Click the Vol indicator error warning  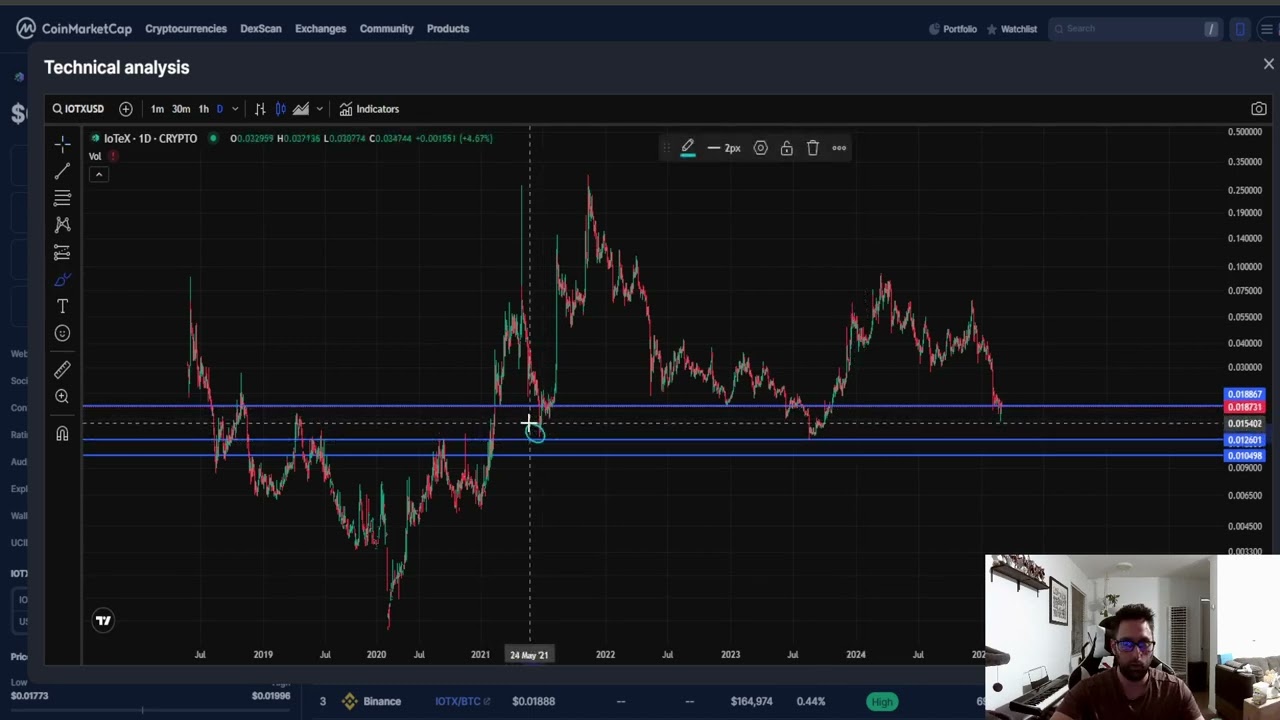click(x=114, y=156)
